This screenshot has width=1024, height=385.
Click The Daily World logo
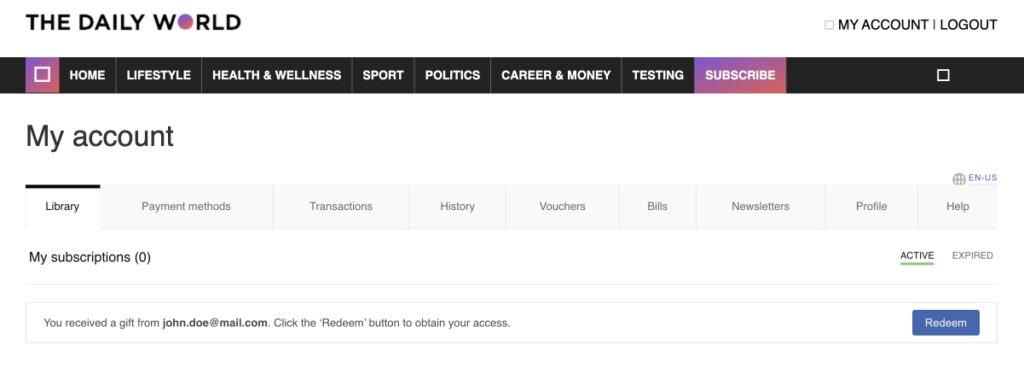point(133,23)
